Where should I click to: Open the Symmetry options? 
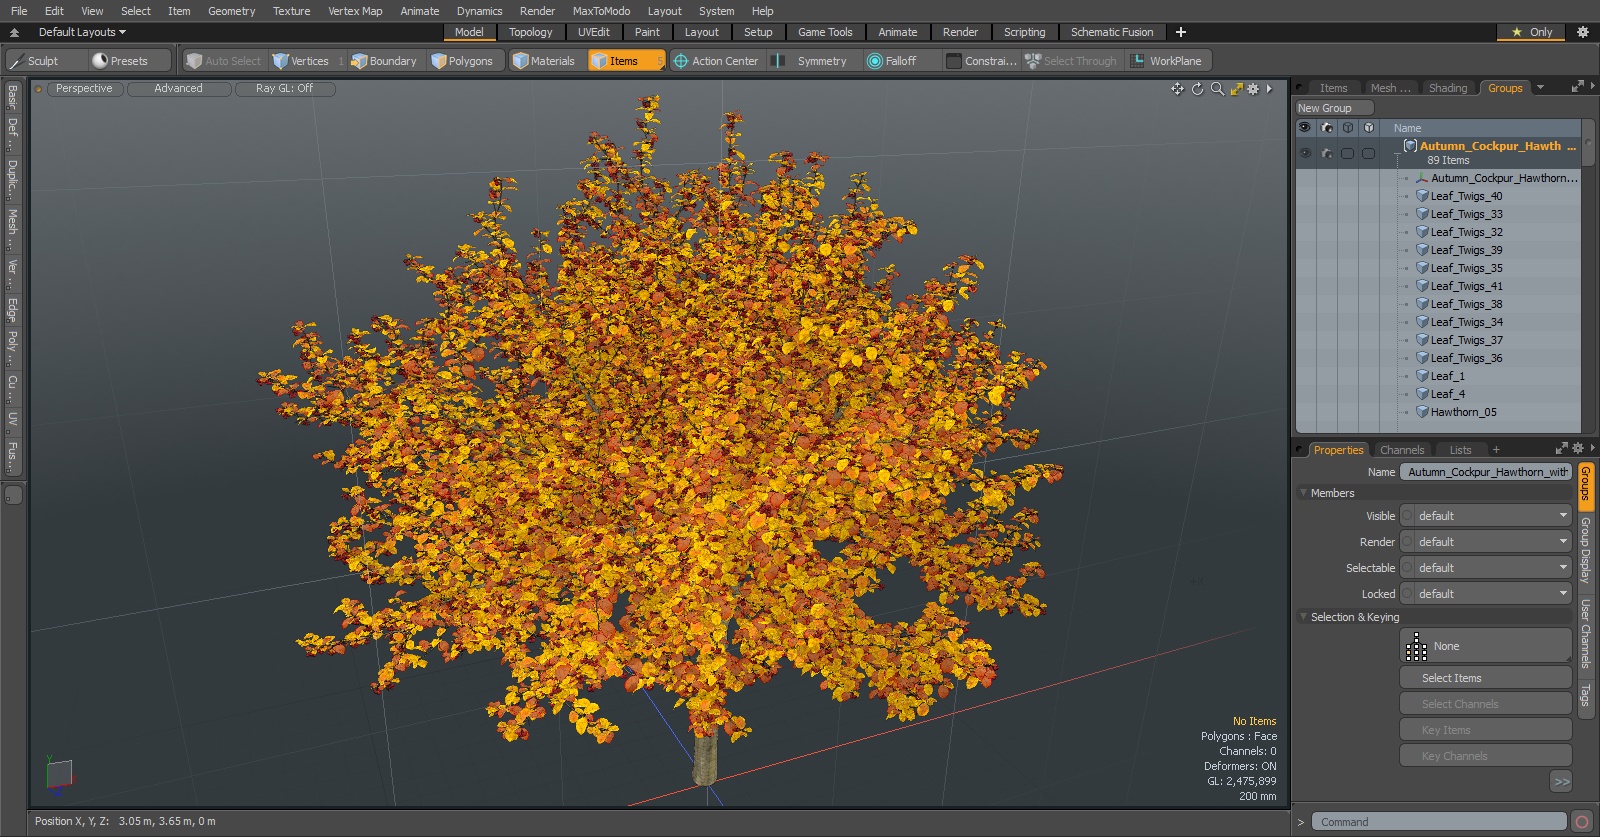tap(812, 61)
